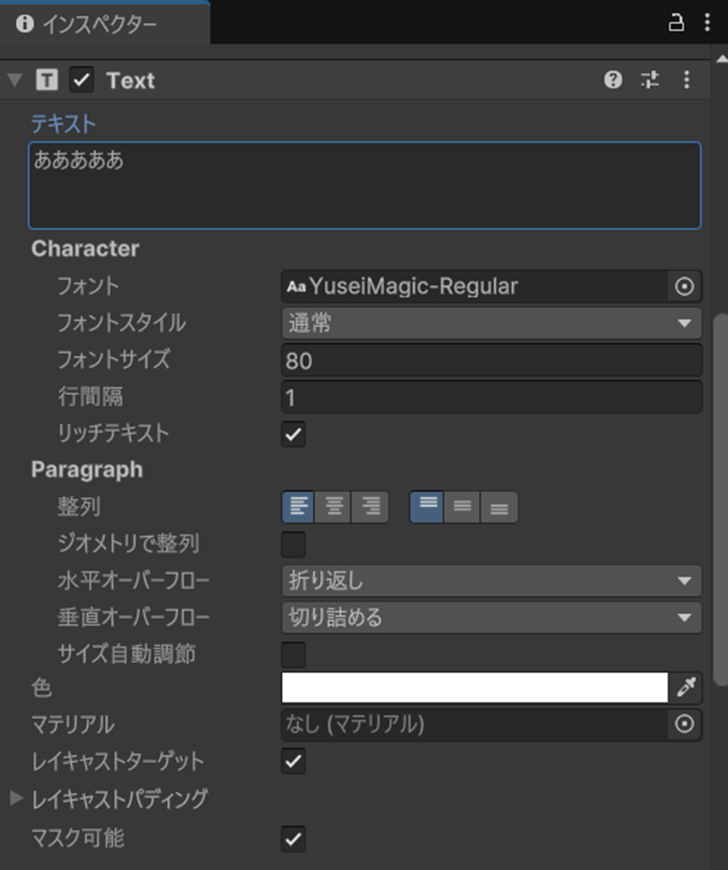
Task: Open the Text component three-dot options menu
Action: coord(687,80)
